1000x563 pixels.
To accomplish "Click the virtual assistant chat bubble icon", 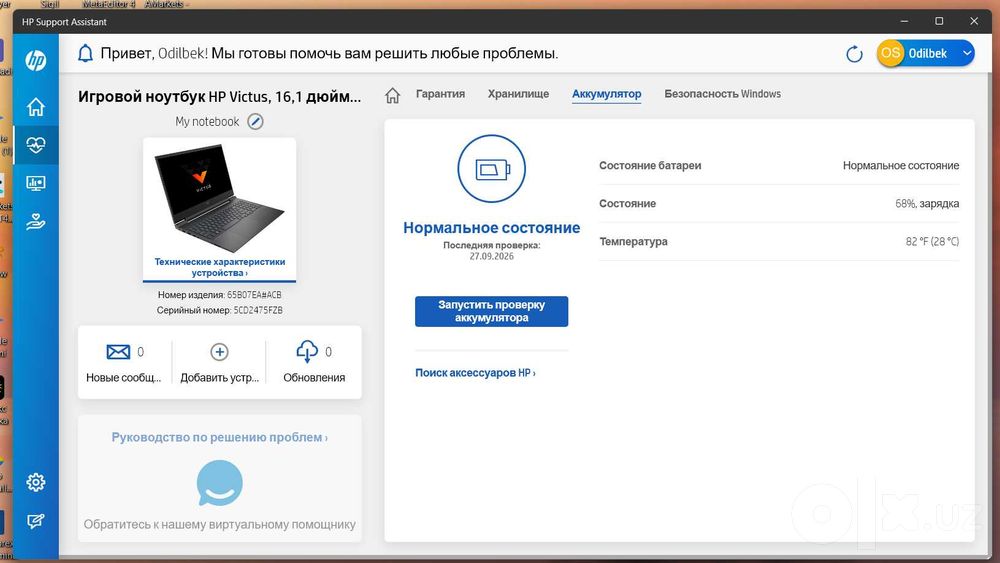I will pos(219,483).
